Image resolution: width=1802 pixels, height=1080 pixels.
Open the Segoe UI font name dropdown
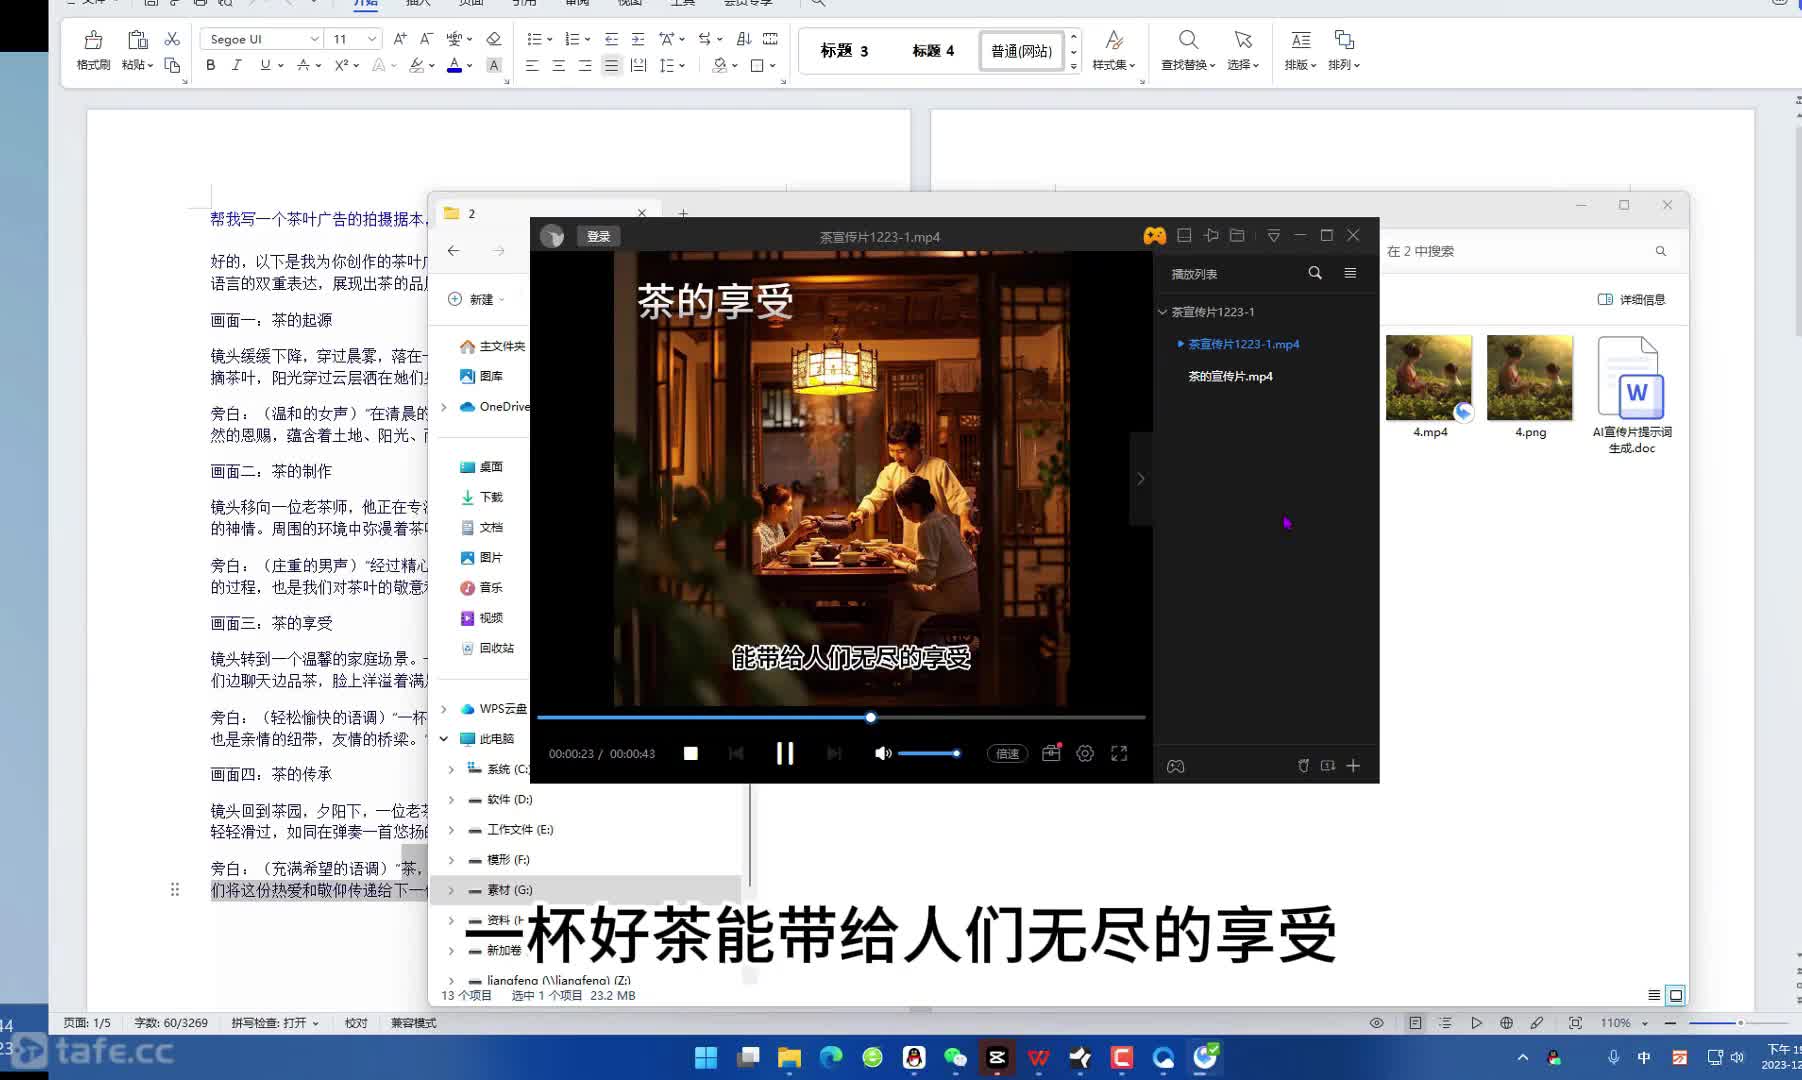pyautogui.click(x=314, y=39)
